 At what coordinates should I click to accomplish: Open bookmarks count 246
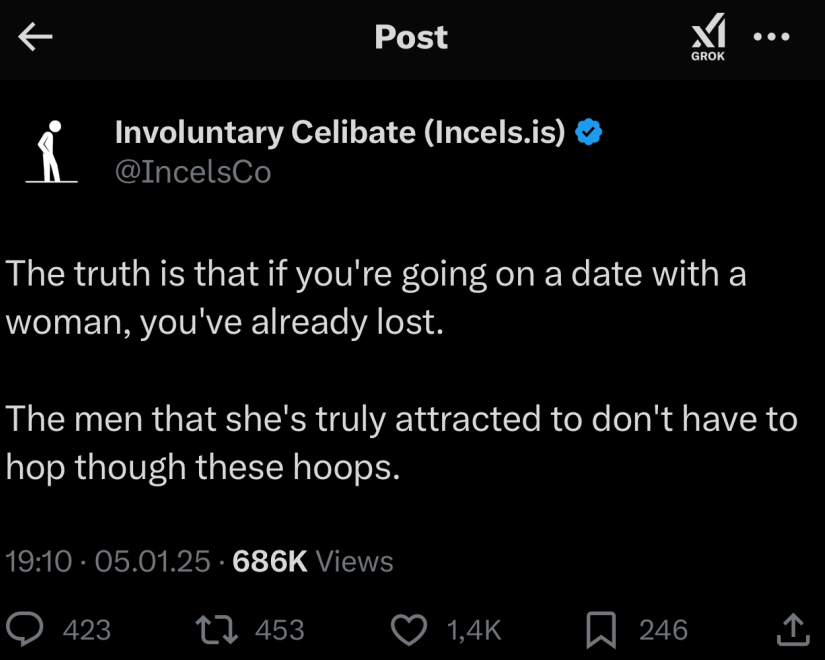pyautogui.click(x=662, y=629)
